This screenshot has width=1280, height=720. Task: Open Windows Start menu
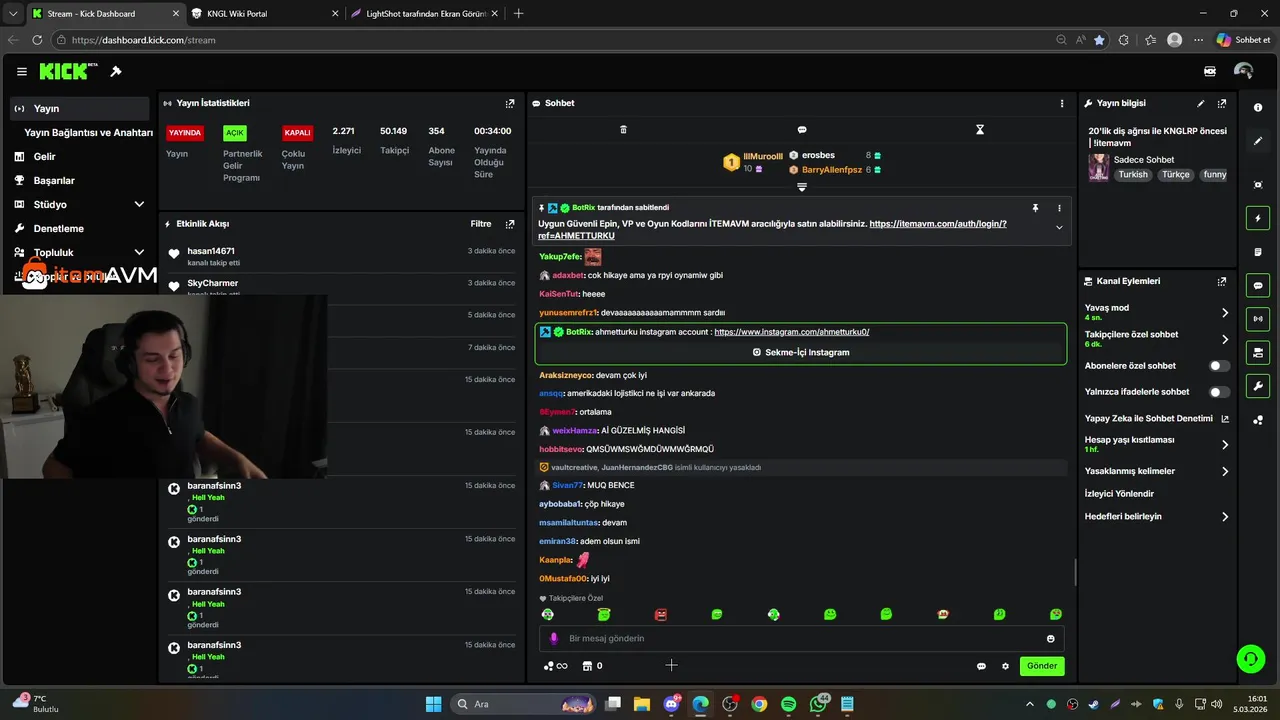tap(433, 704)
